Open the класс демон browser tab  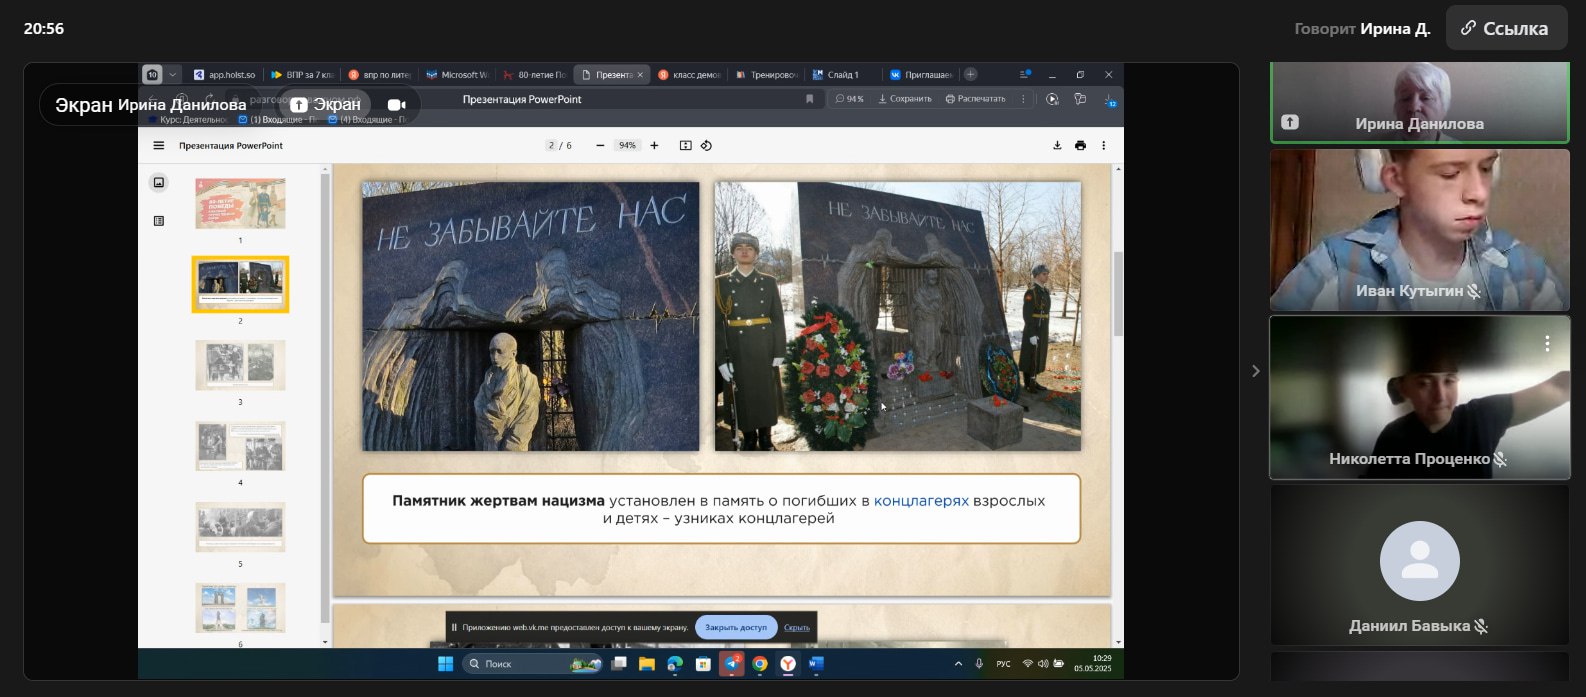[690, 75]
